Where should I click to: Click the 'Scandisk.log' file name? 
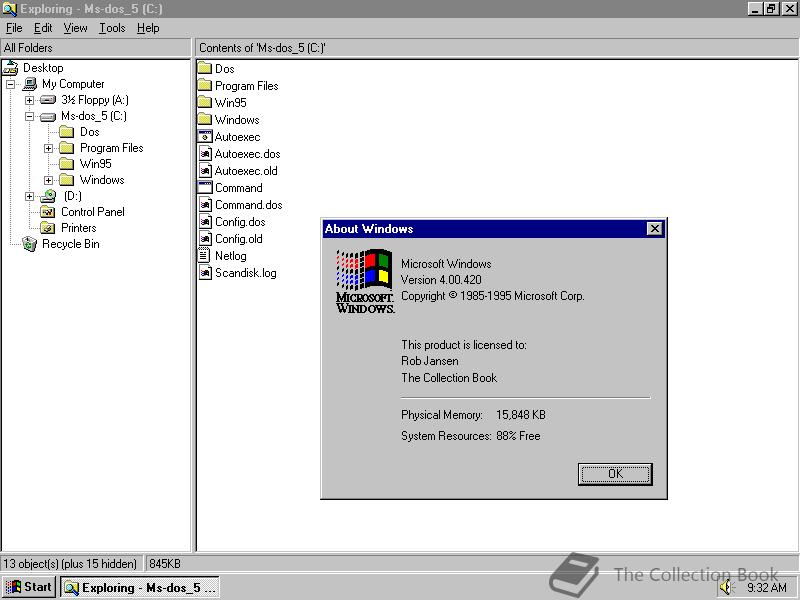pos(245,273)
